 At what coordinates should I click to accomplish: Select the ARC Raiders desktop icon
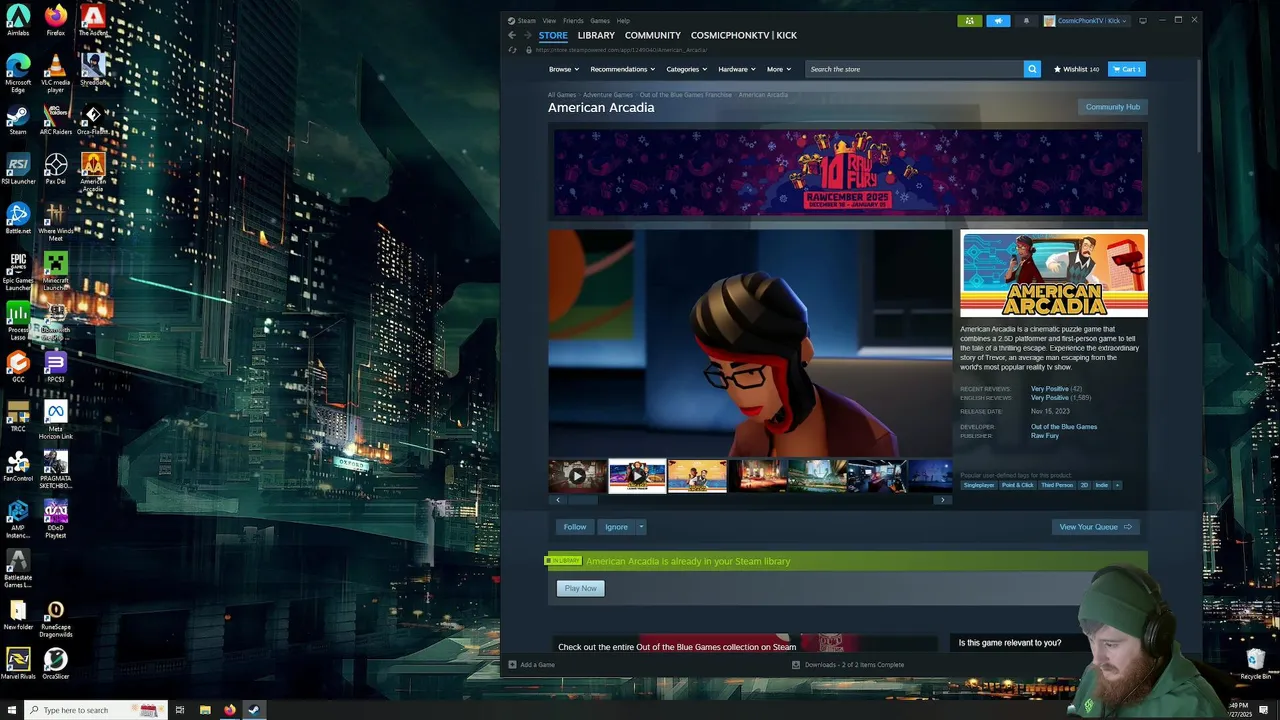point(56,120)
